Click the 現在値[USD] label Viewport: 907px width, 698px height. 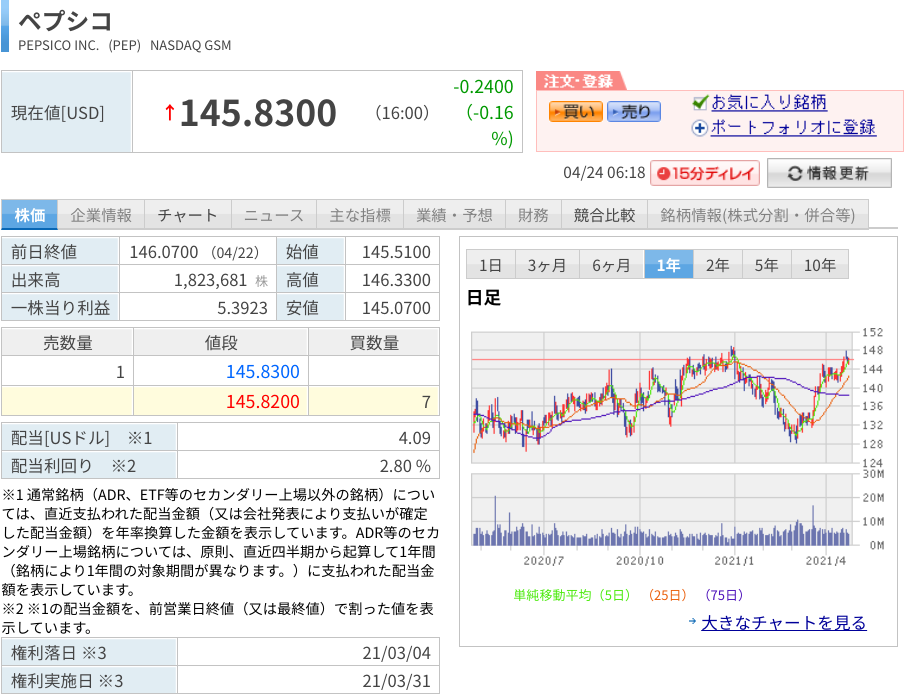click(x=58, y=113)
